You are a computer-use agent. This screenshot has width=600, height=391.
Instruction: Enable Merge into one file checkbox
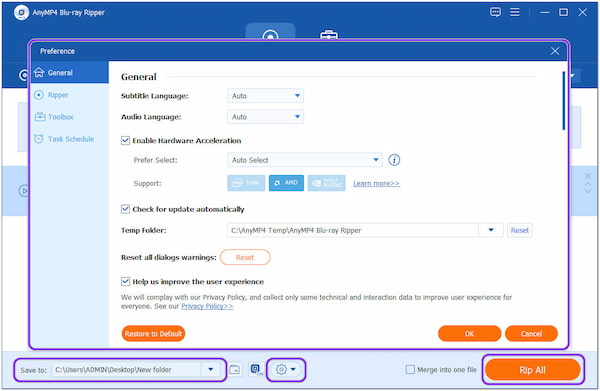pos(410,370)
